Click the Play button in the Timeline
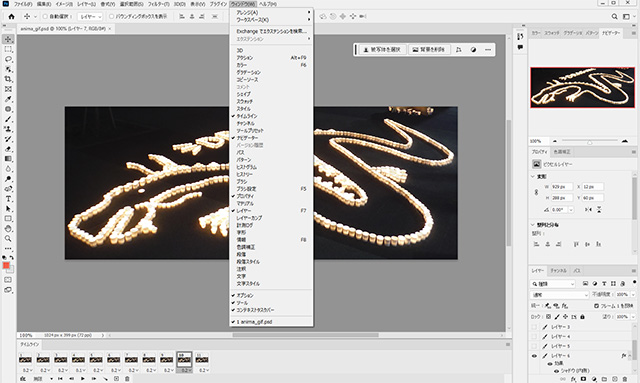Viewport: 640px width, 383px height. click(x=83, y=379)
